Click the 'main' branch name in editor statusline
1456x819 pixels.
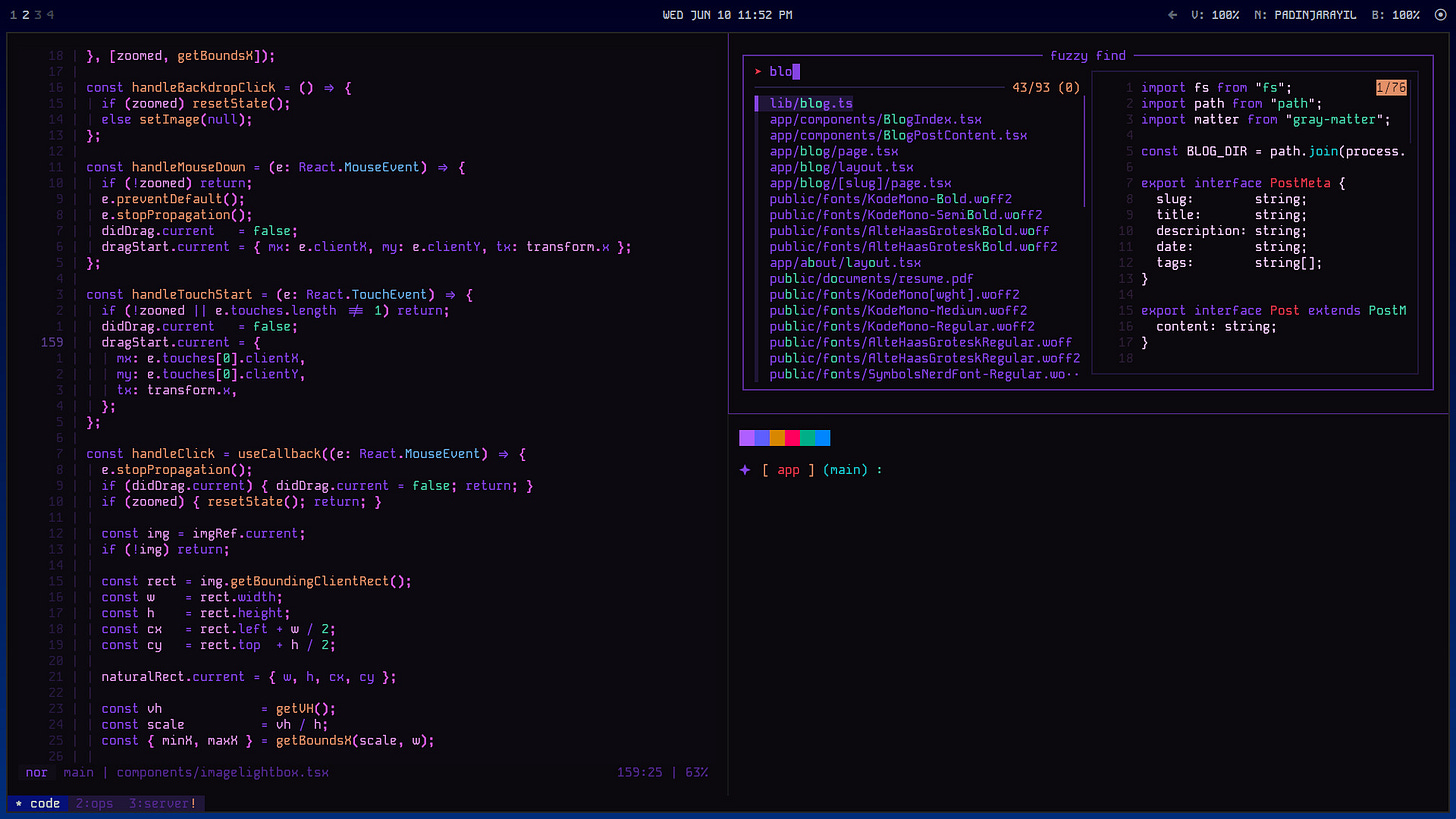click(x=78, y=773)
